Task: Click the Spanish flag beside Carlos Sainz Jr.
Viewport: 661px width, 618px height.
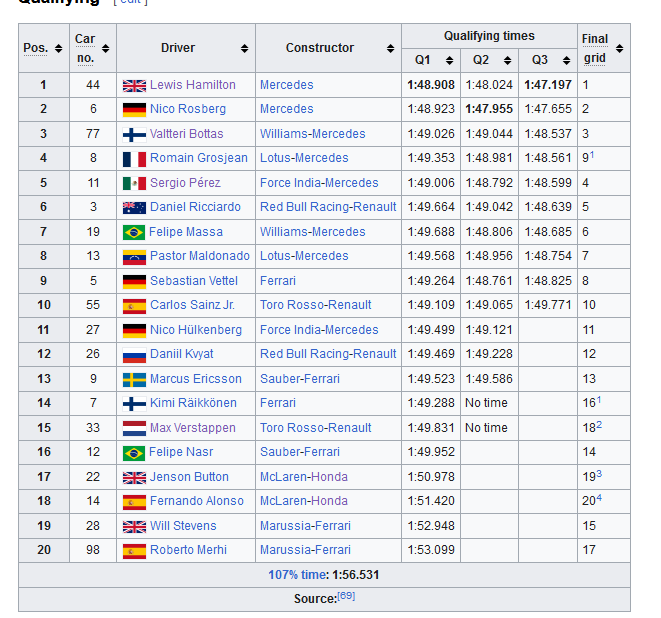Action: [134, 306]
